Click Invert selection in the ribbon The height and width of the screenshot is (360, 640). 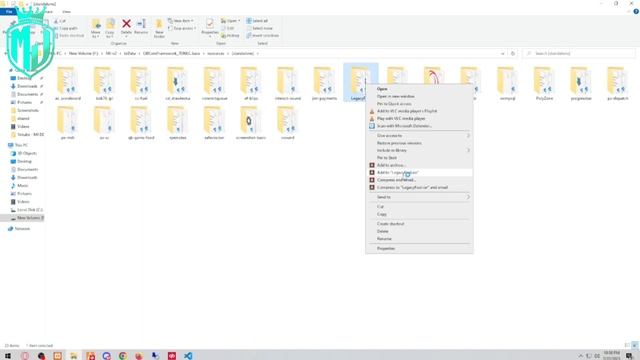262,36
